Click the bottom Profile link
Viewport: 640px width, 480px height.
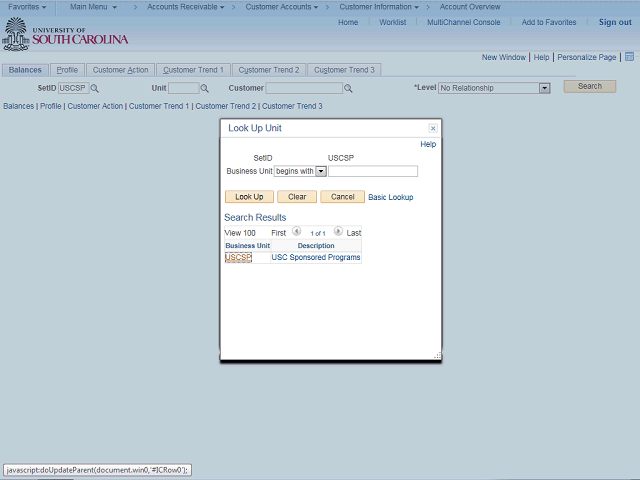coord(51,106)
